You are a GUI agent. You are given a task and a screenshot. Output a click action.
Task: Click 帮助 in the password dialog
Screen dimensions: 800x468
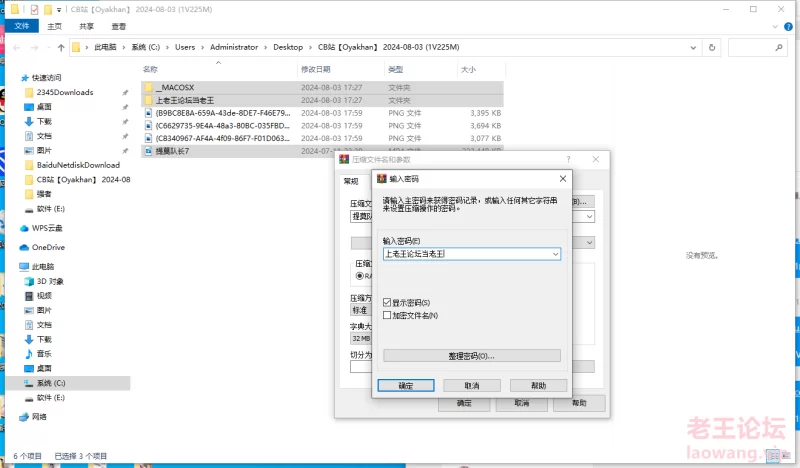pyautogui.click(x=538, y=385)
